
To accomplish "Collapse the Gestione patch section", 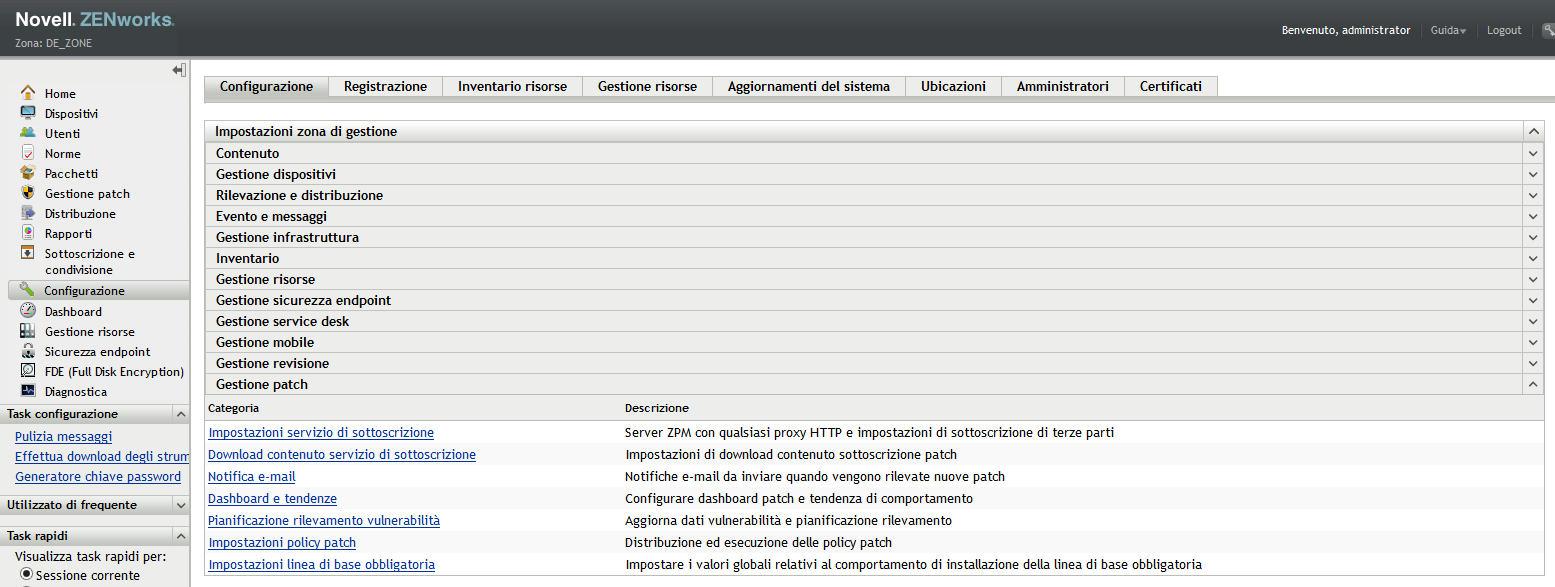I will pyautogui.click(x=1533, y=384).
